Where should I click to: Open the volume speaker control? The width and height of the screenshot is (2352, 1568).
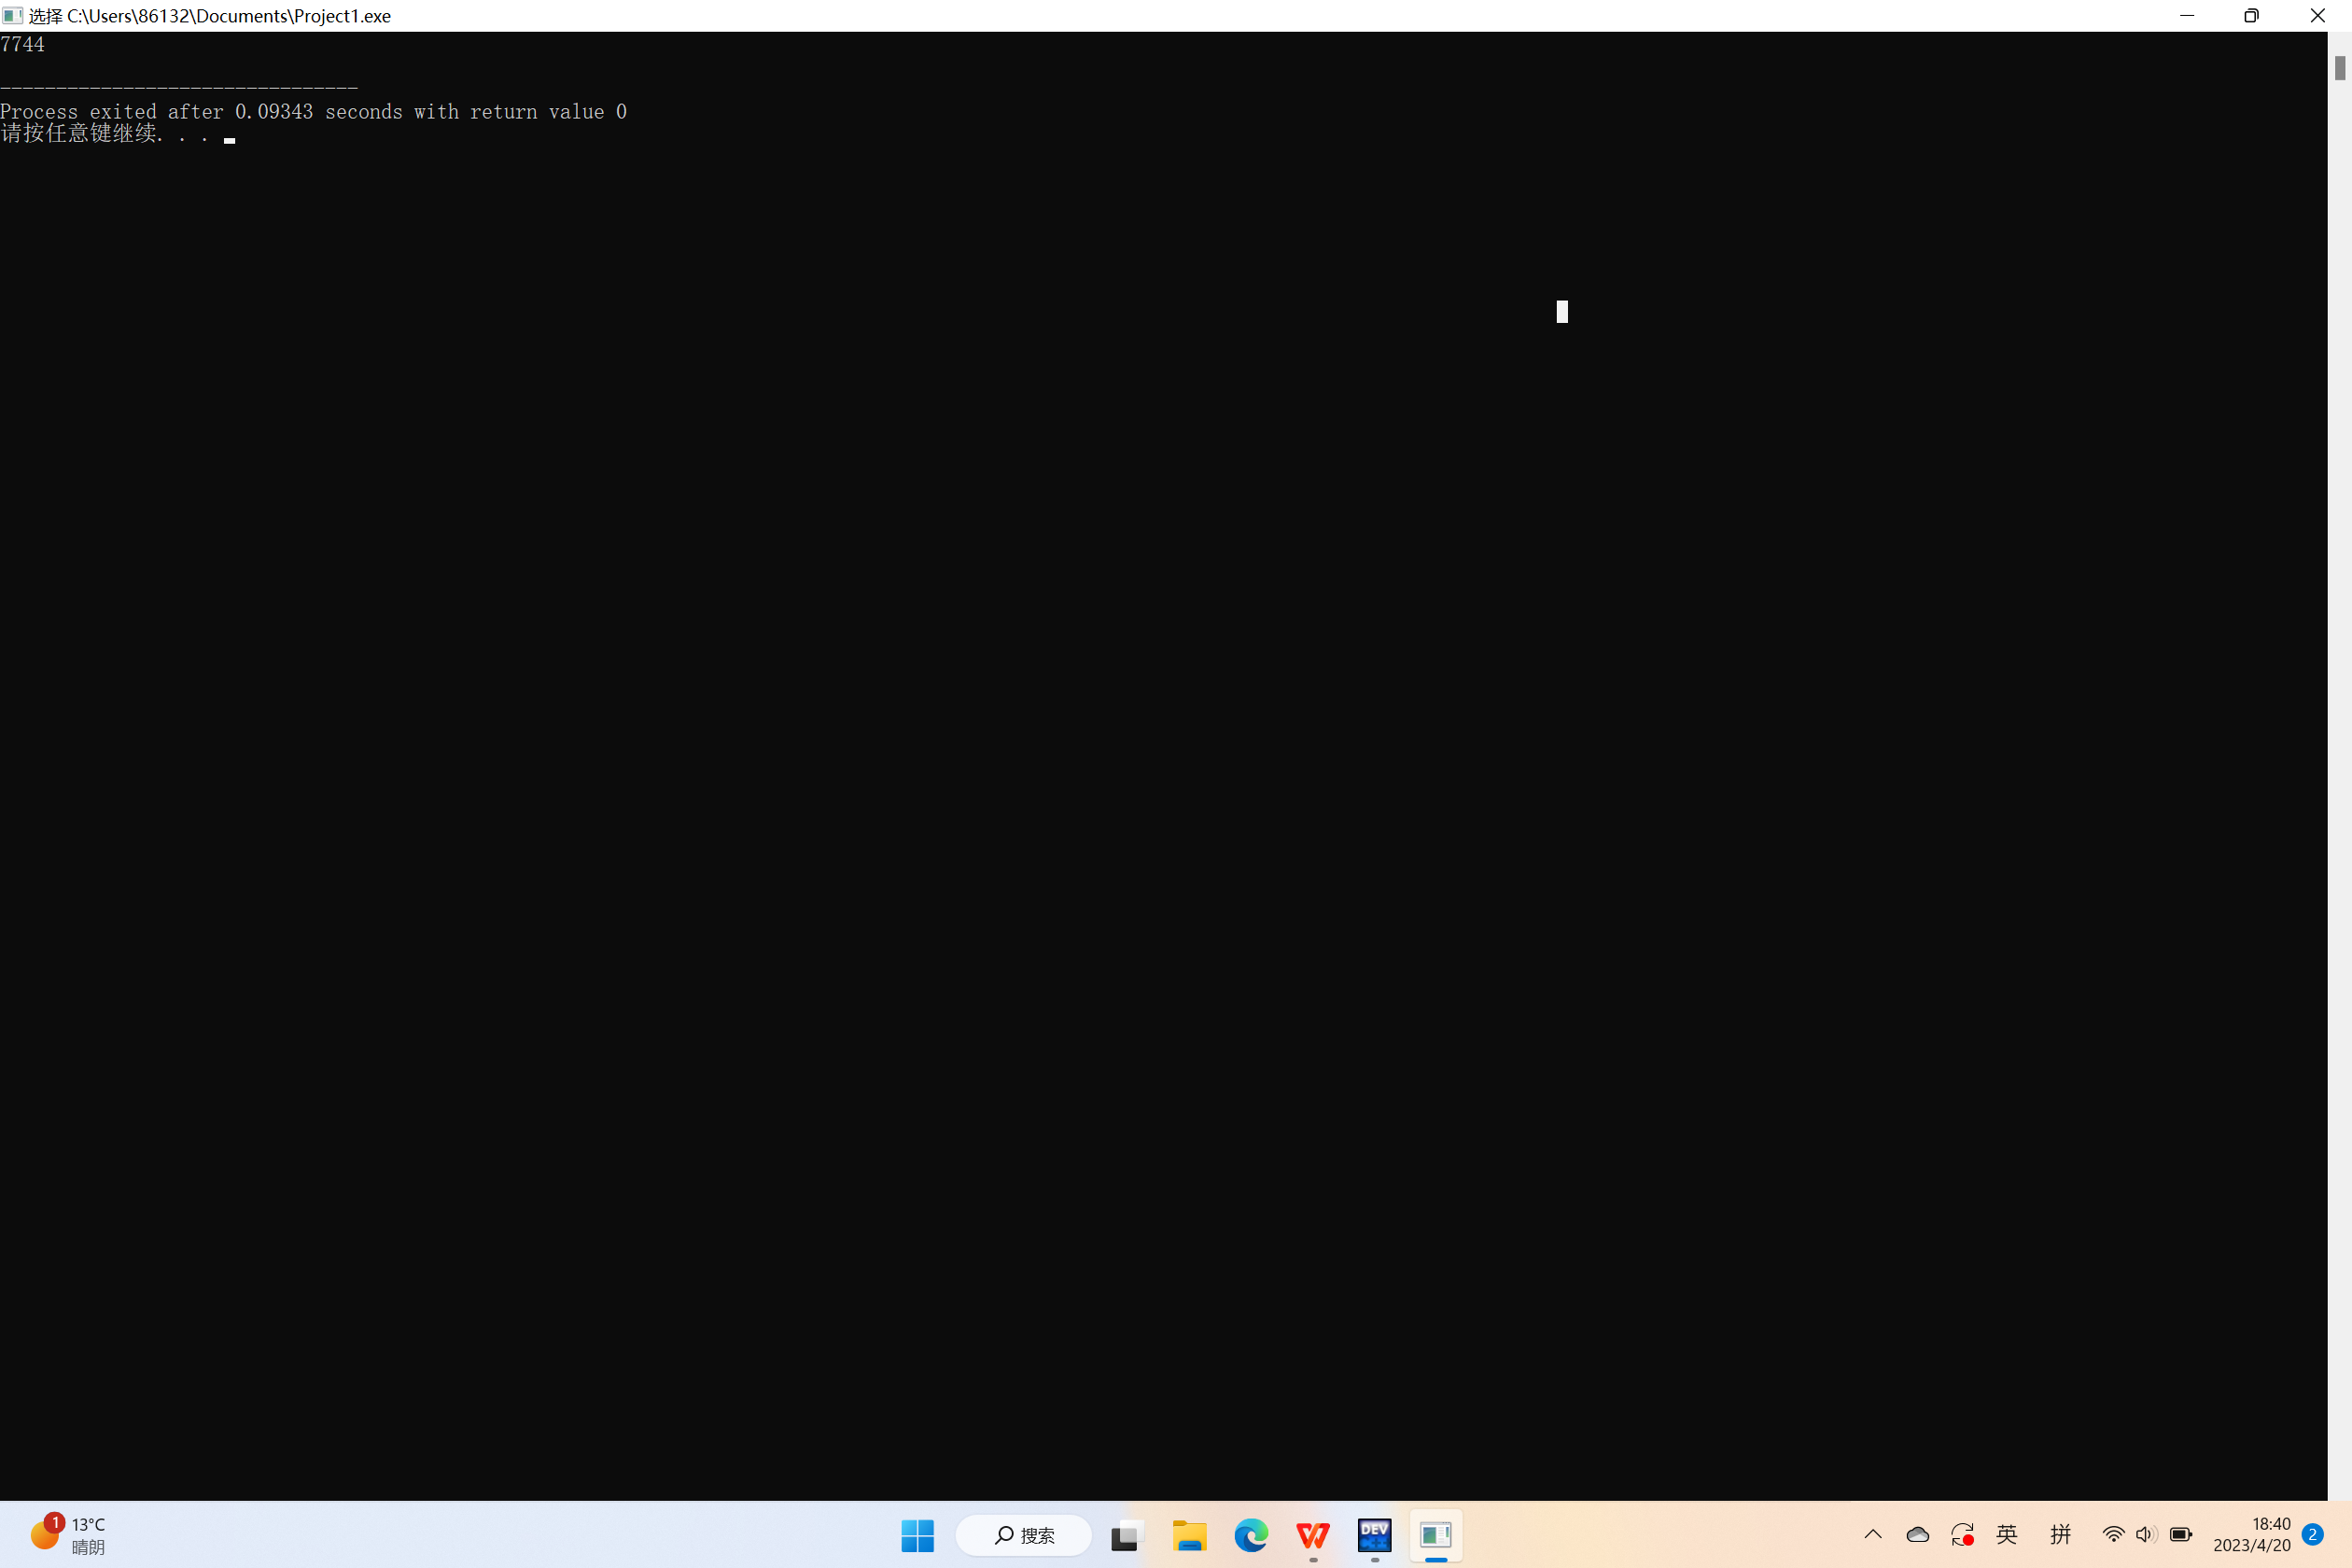click(x=2145, y=1534)
